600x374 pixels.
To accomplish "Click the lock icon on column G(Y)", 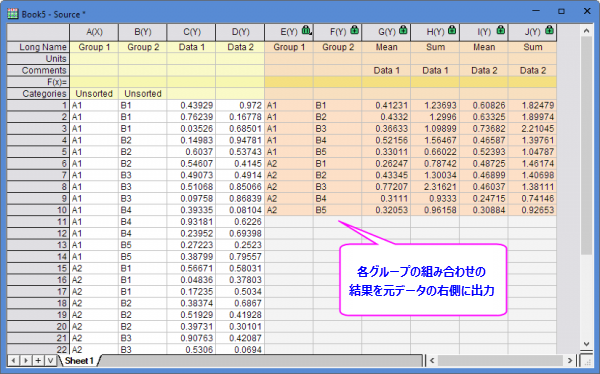I will point(403,30).
